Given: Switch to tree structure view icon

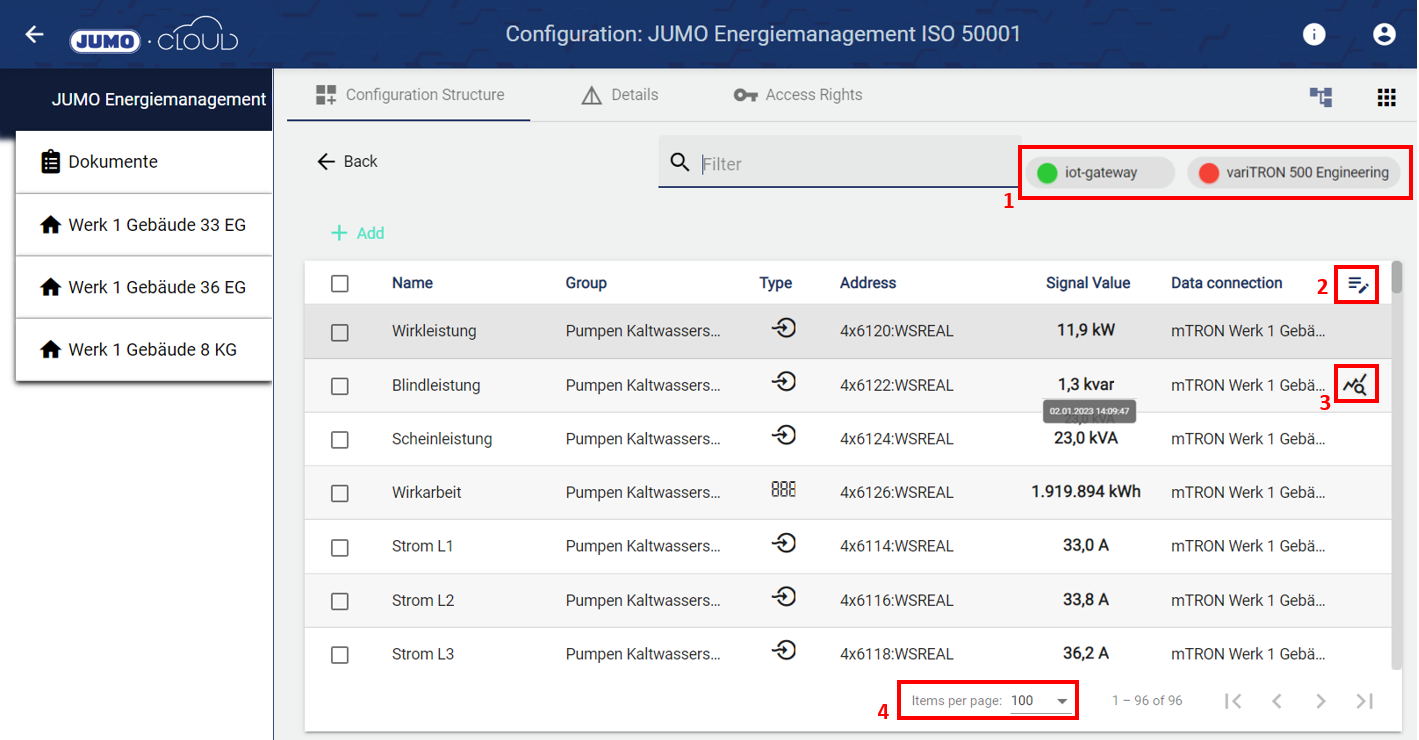Looking at the screenshot, I should [1321, 97].
